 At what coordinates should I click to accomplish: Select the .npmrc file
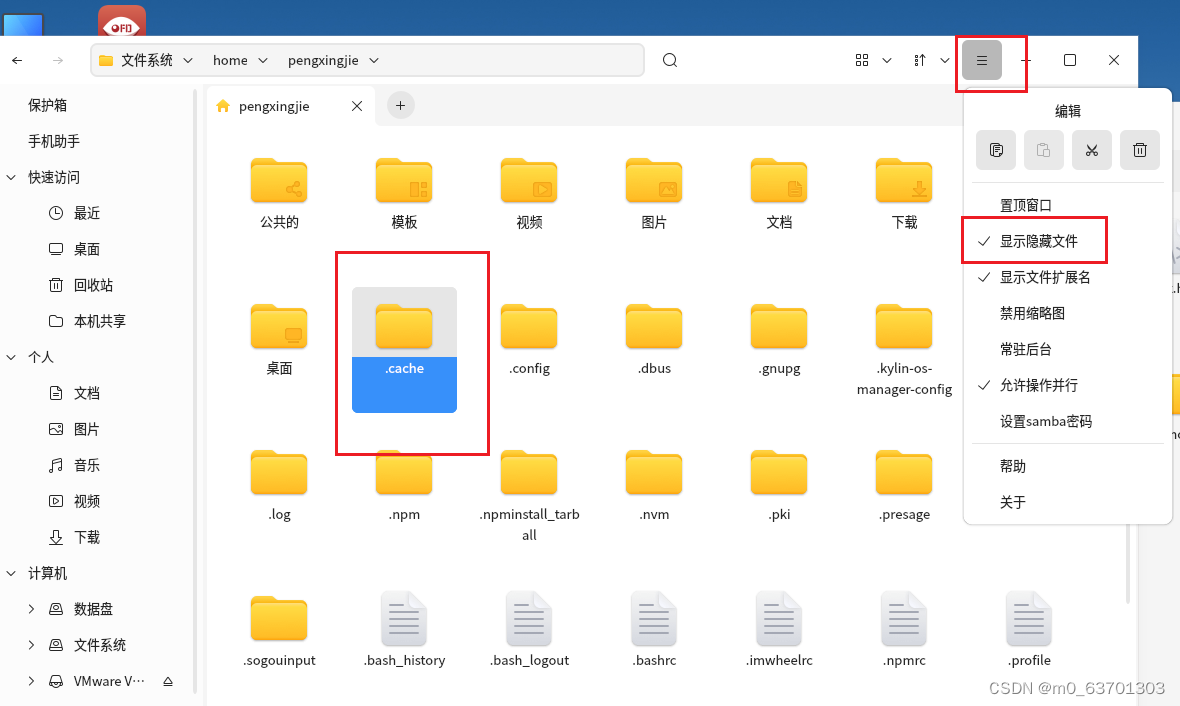(904, 631)
